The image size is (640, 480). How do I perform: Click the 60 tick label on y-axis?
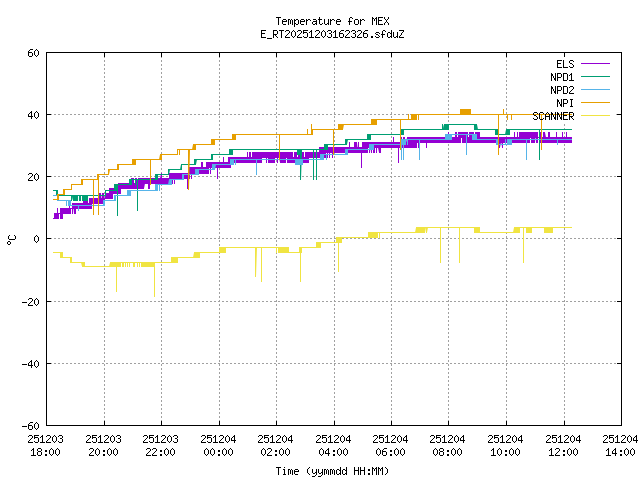(33, 53)
